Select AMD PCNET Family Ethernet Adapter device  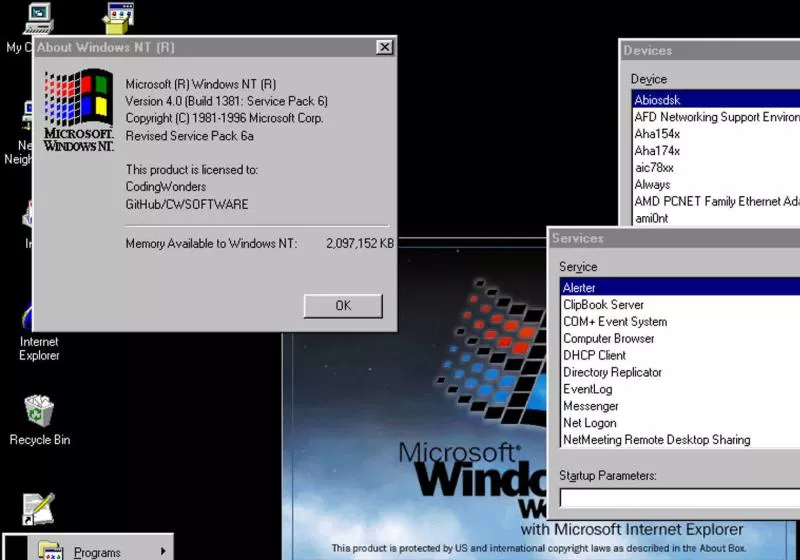pos(716,201)
